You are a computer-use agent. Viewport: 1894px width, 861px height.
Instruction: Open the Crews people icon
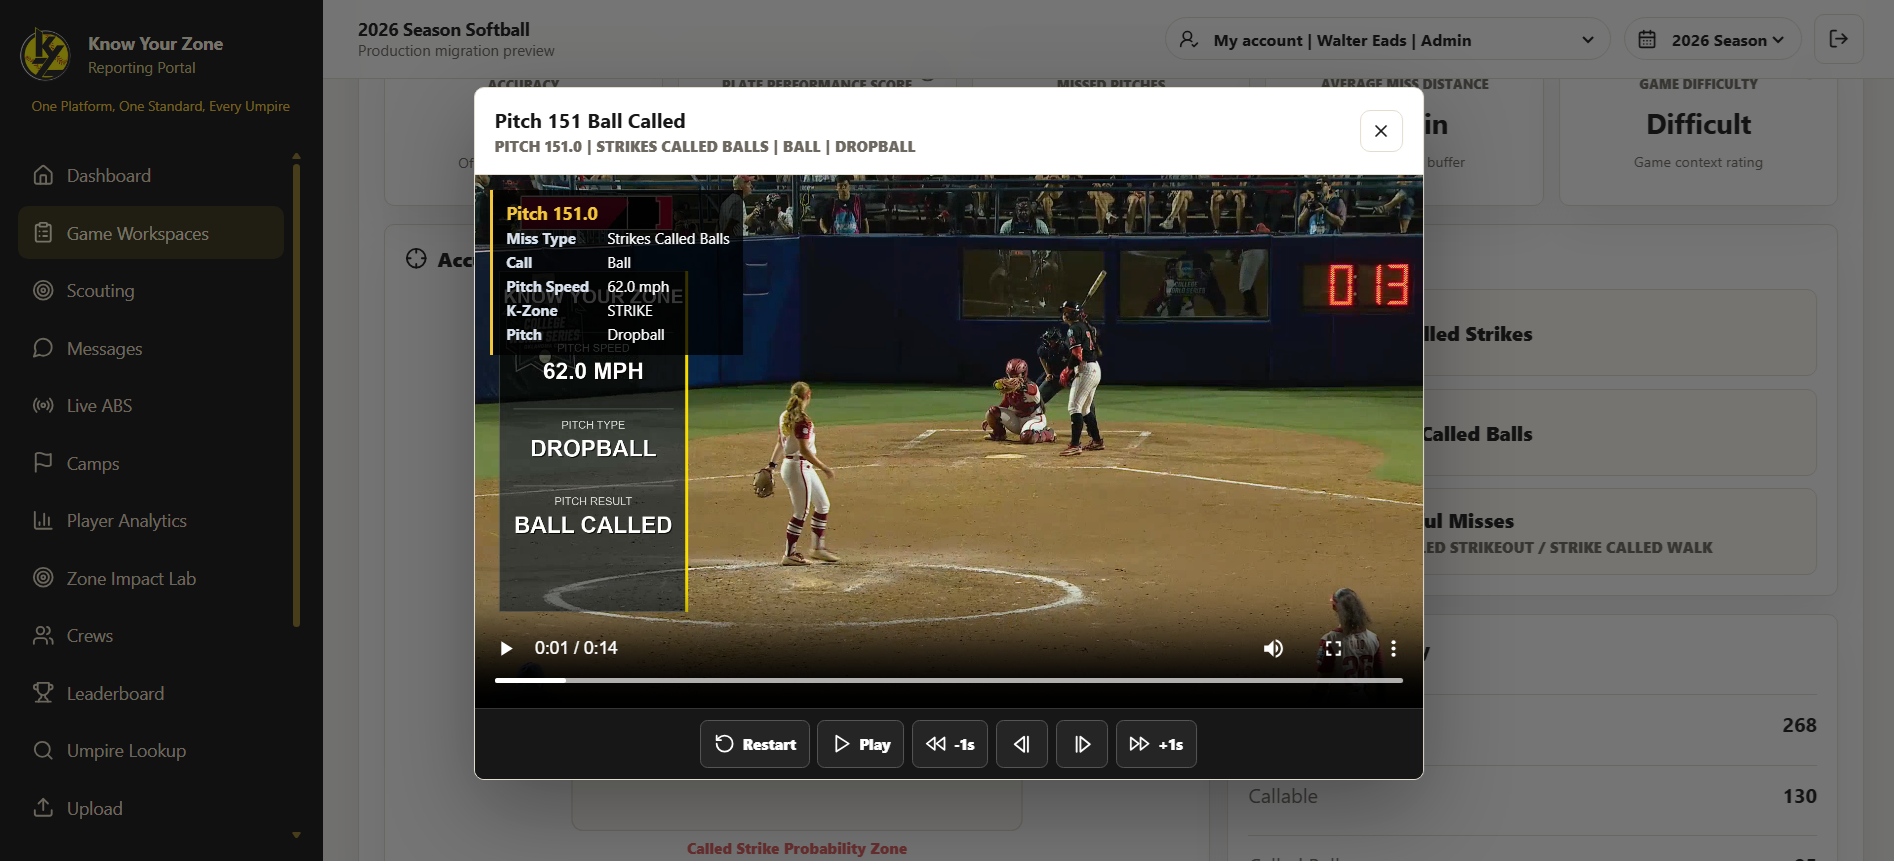click(43, 635)
